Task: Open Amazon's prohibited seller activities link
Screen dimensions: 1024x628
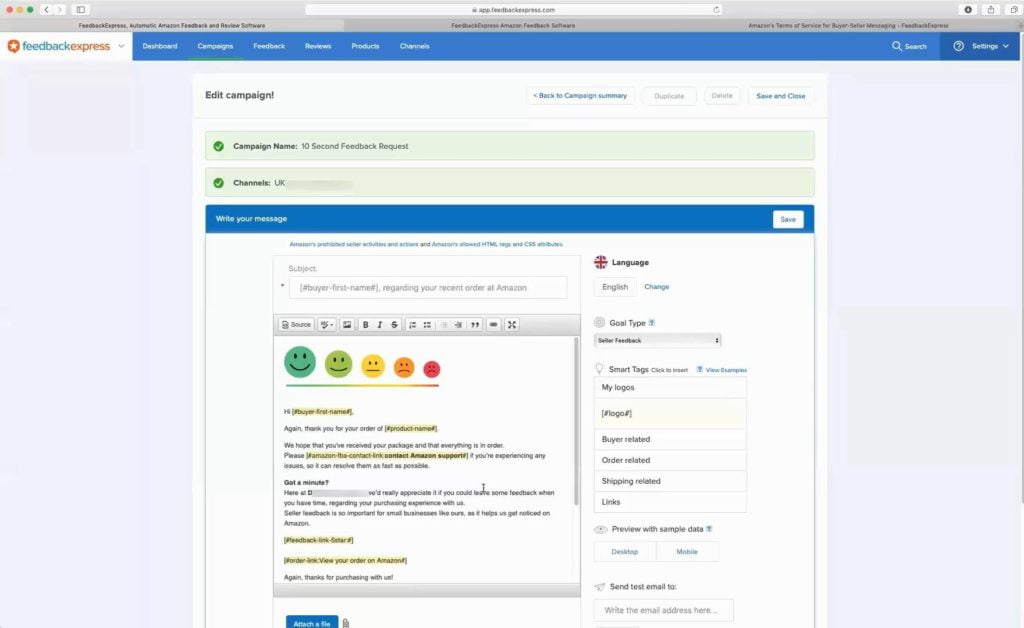Action: click(353, 244)
